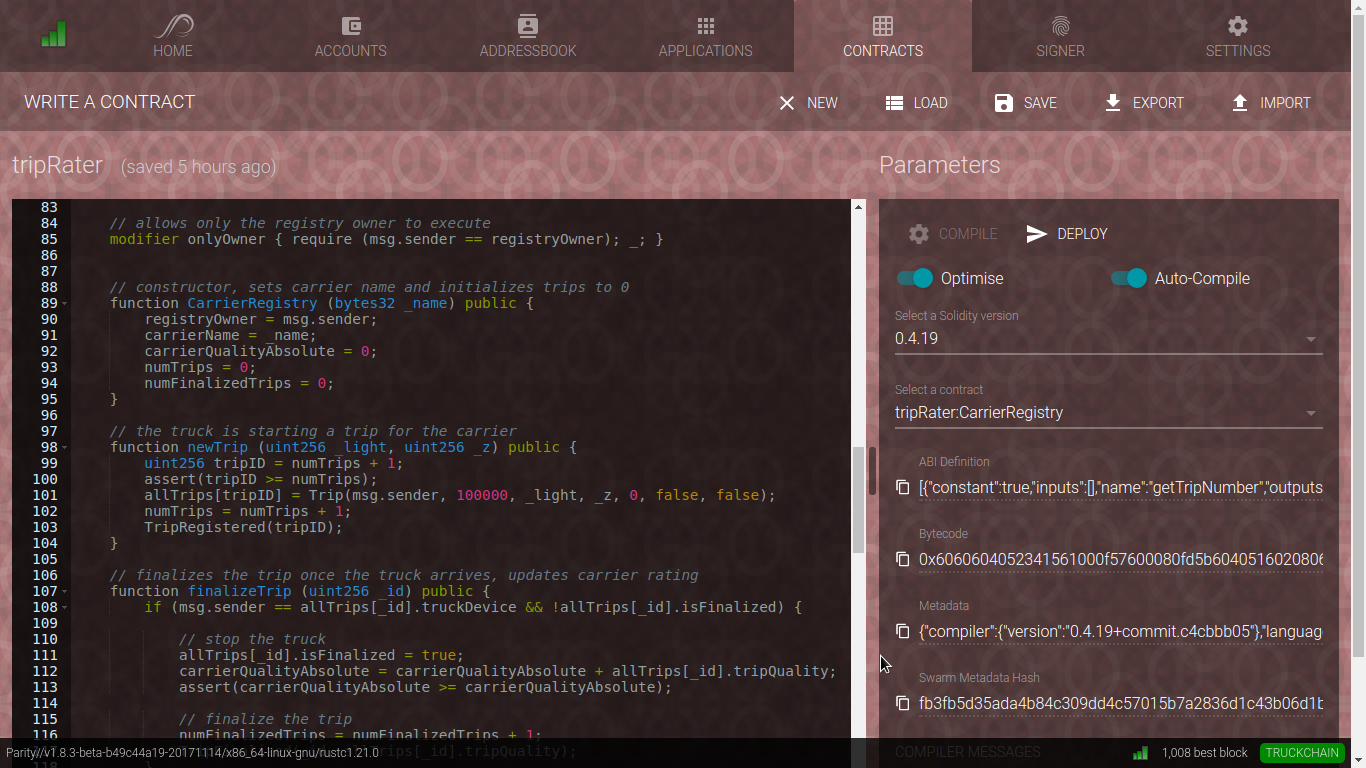Click the Load contract button

tap(917, 103)
